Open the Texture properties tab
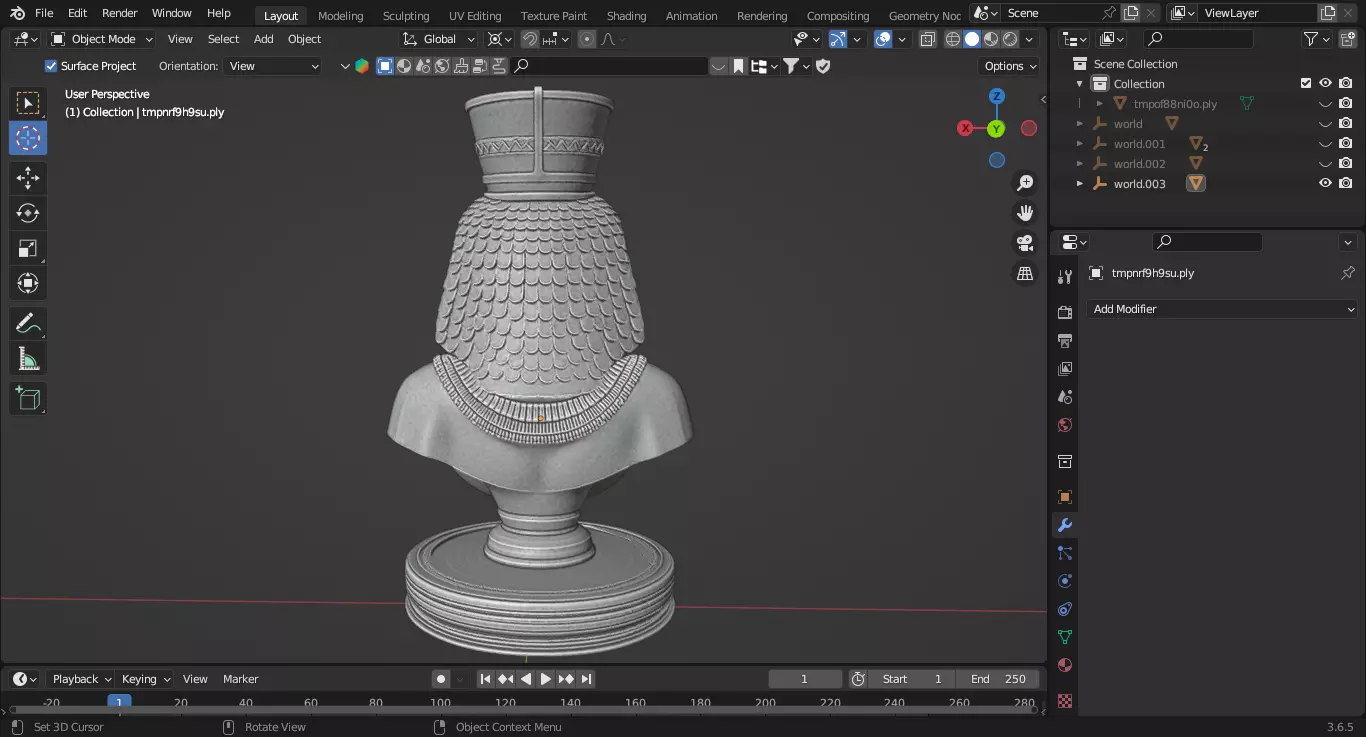Viewport: 1366px width, 737px height. (x=1065, y=701)
